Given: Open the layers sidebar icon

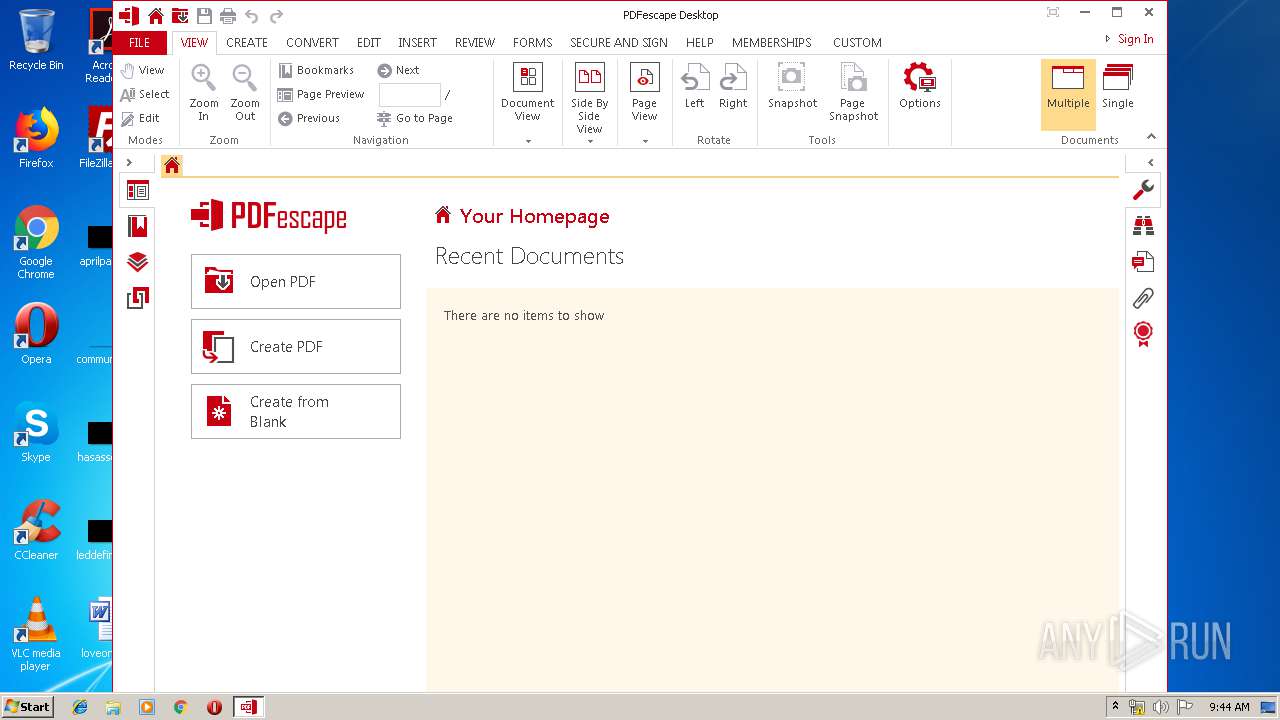Looking at the screenshot, I should coord(137,262).
